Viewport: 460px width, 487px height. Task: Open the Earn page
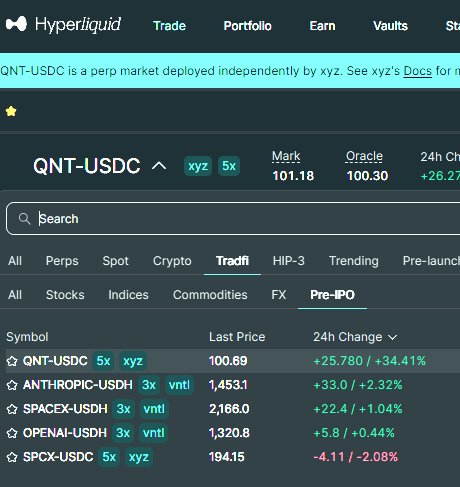(322, 26)
